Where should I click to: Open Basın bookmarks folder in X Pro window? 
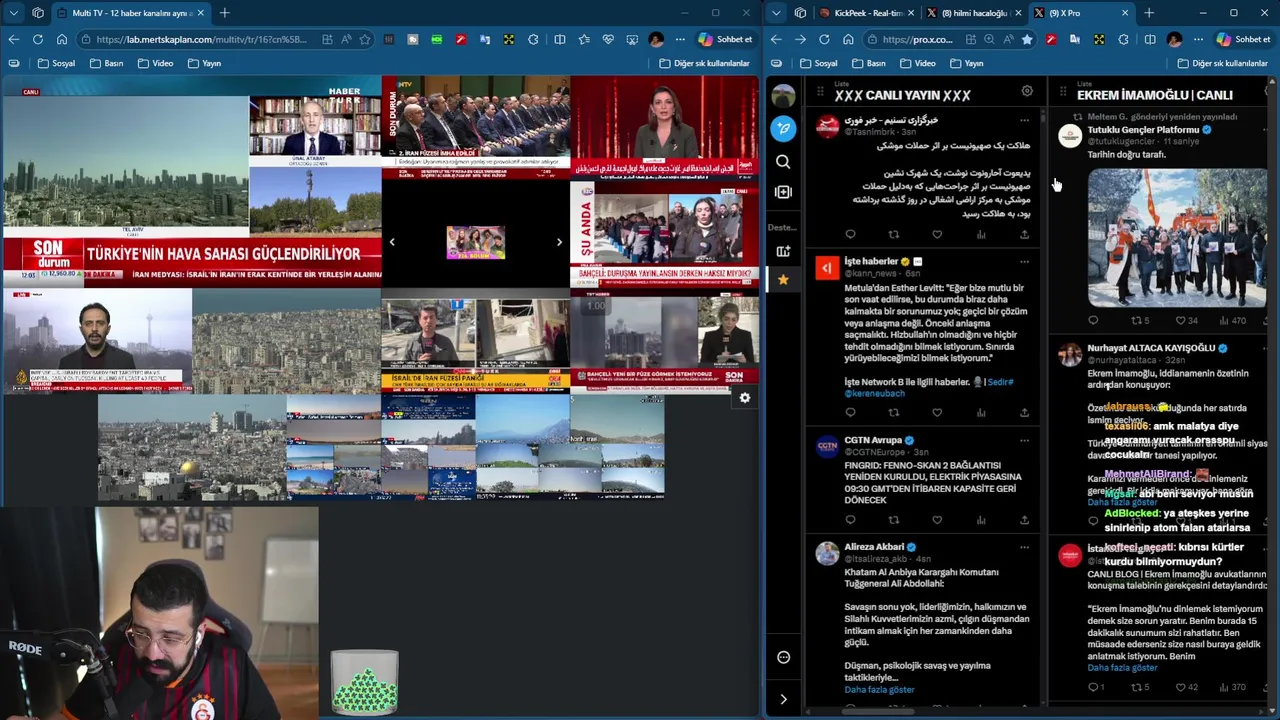[869, 63]
